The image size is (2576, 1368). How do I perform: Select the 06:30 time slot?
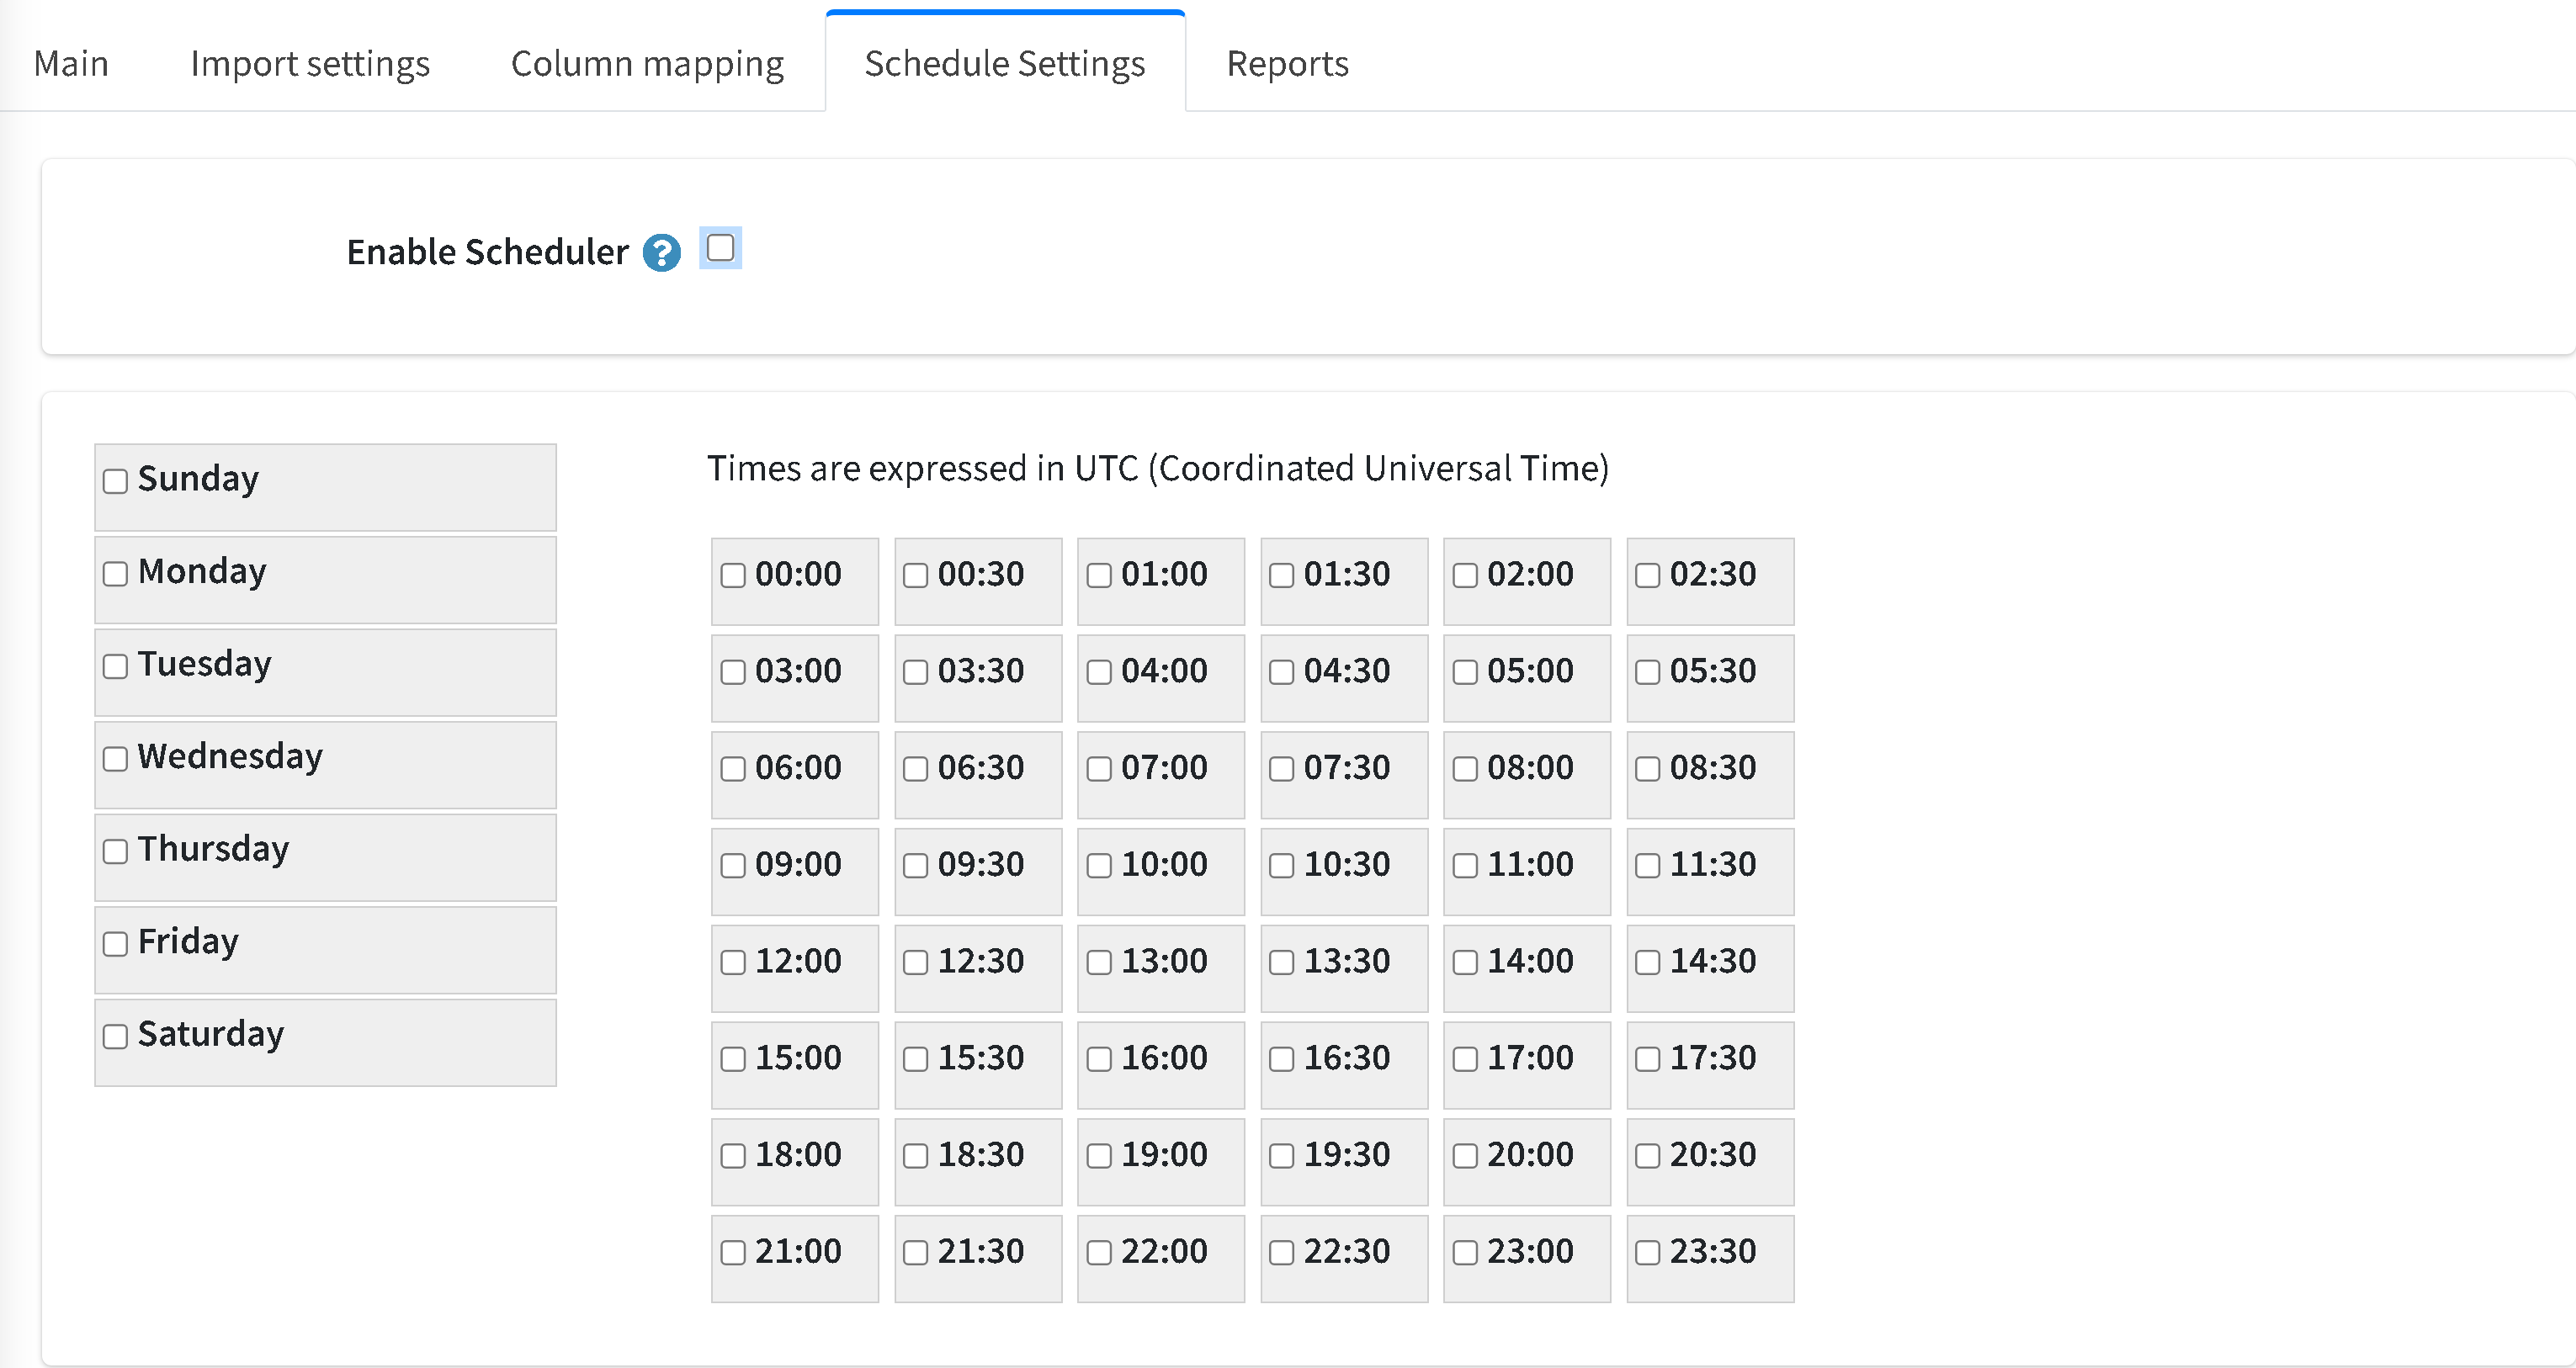pyautogui.click(x=916, y=769)
